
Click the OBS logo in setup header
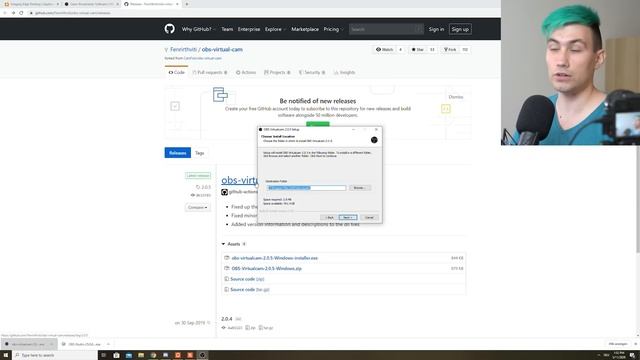(x=374, y=140)
